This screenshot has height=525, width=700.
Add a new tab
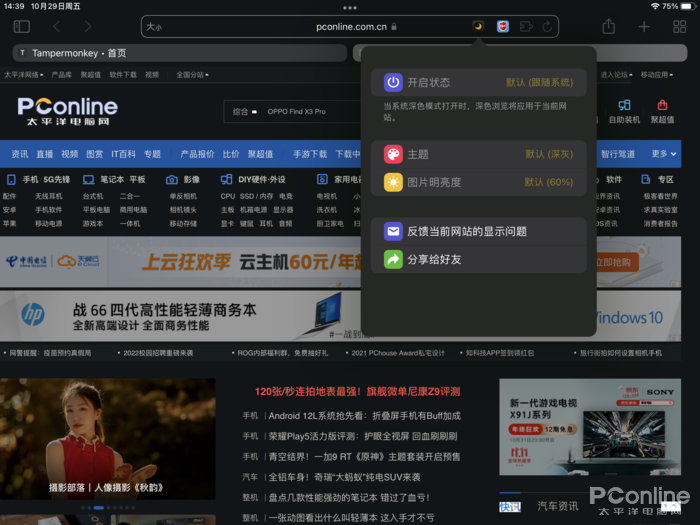pos(644,27)
